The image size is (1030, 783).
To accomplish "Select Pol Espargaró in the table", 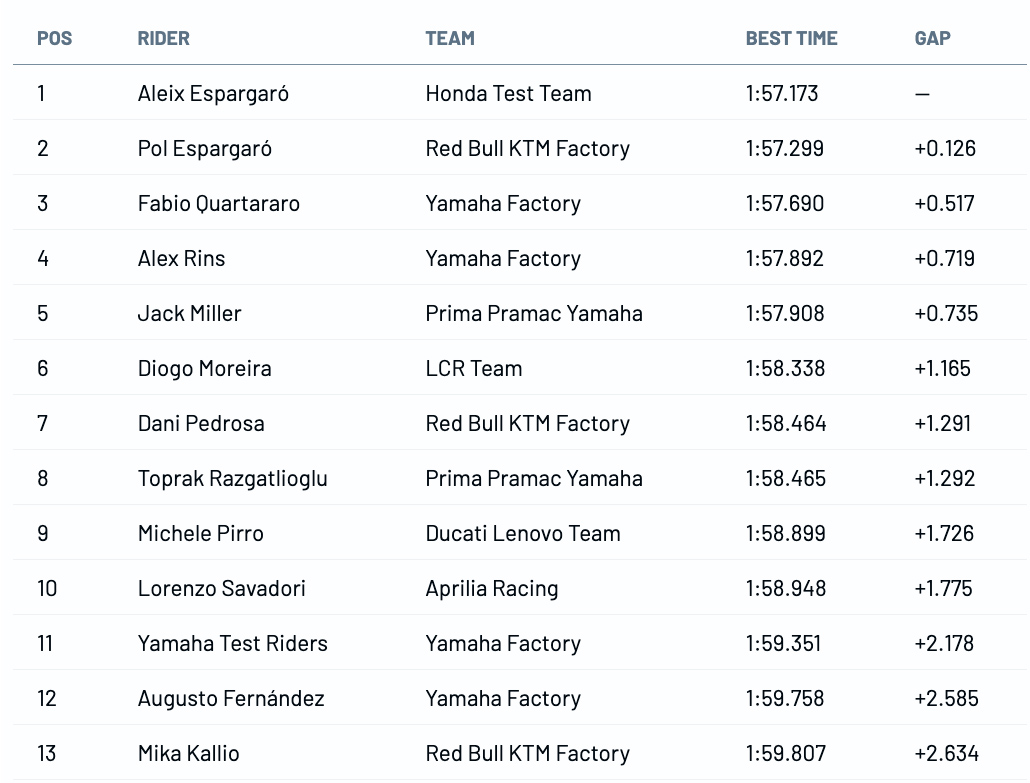I will point(205,149).
